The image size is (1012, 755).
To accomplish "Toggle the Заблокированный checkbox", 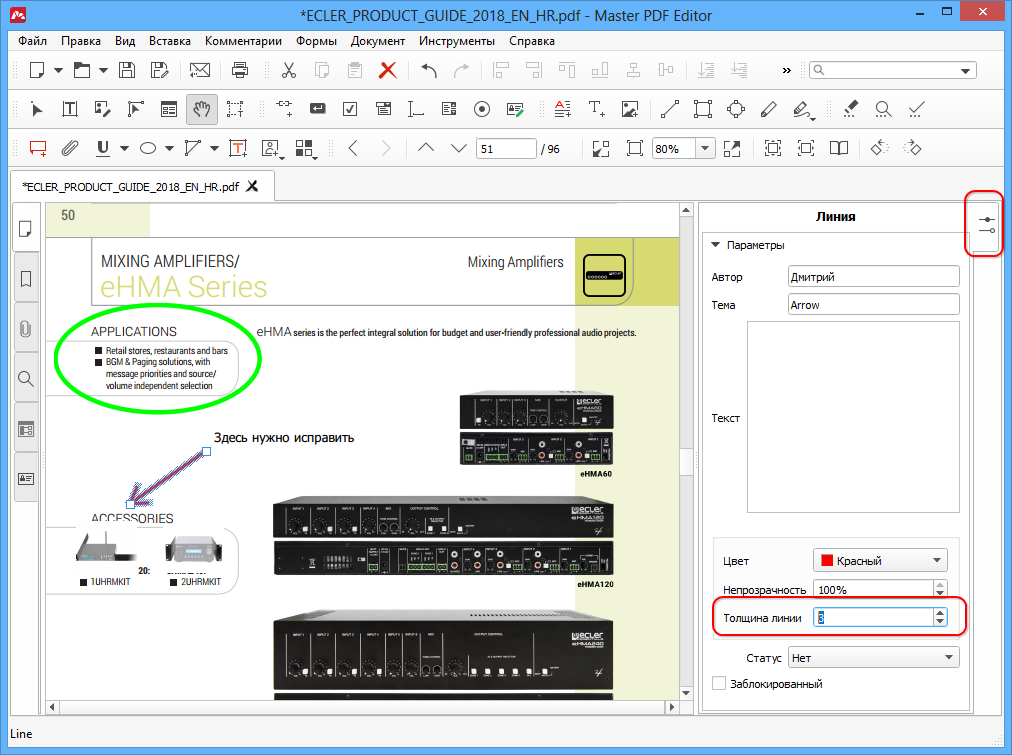I will 718,684.
